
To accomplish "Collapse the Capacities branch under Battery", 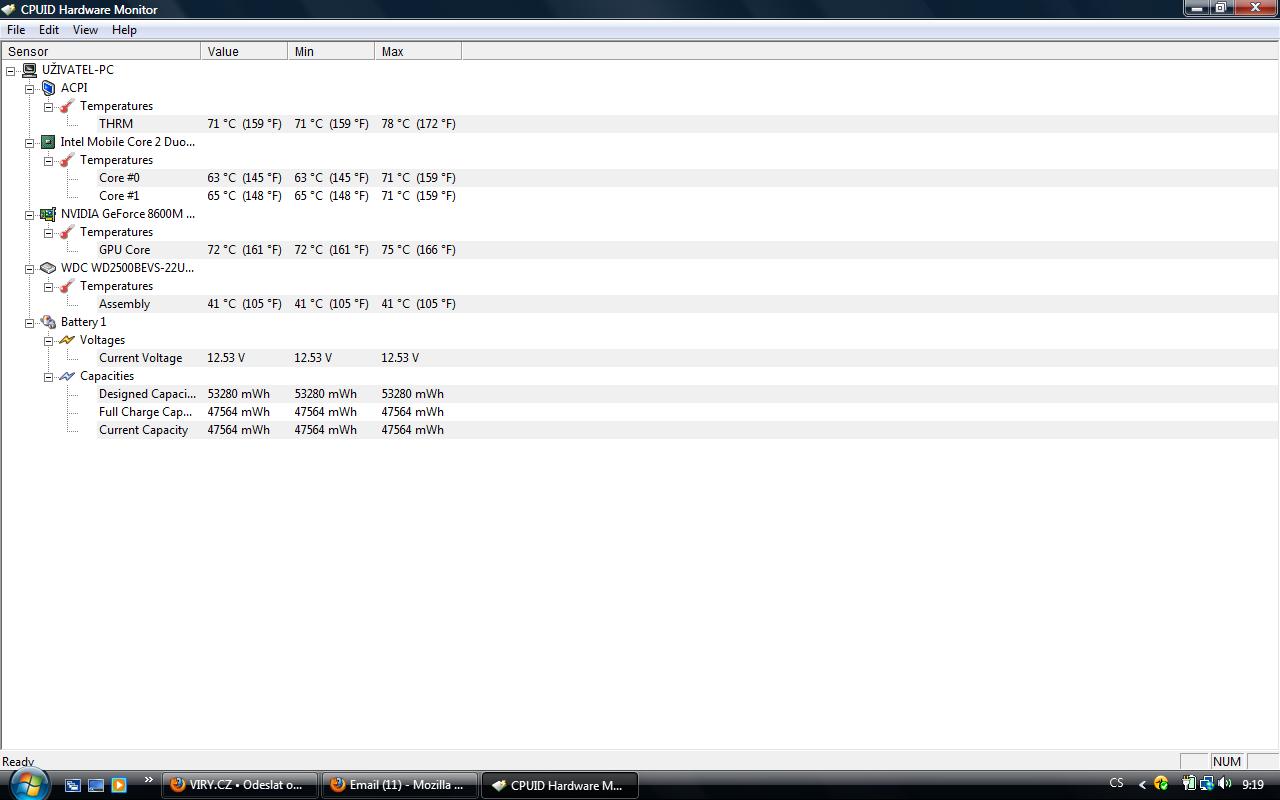I will tap(48, 377).
